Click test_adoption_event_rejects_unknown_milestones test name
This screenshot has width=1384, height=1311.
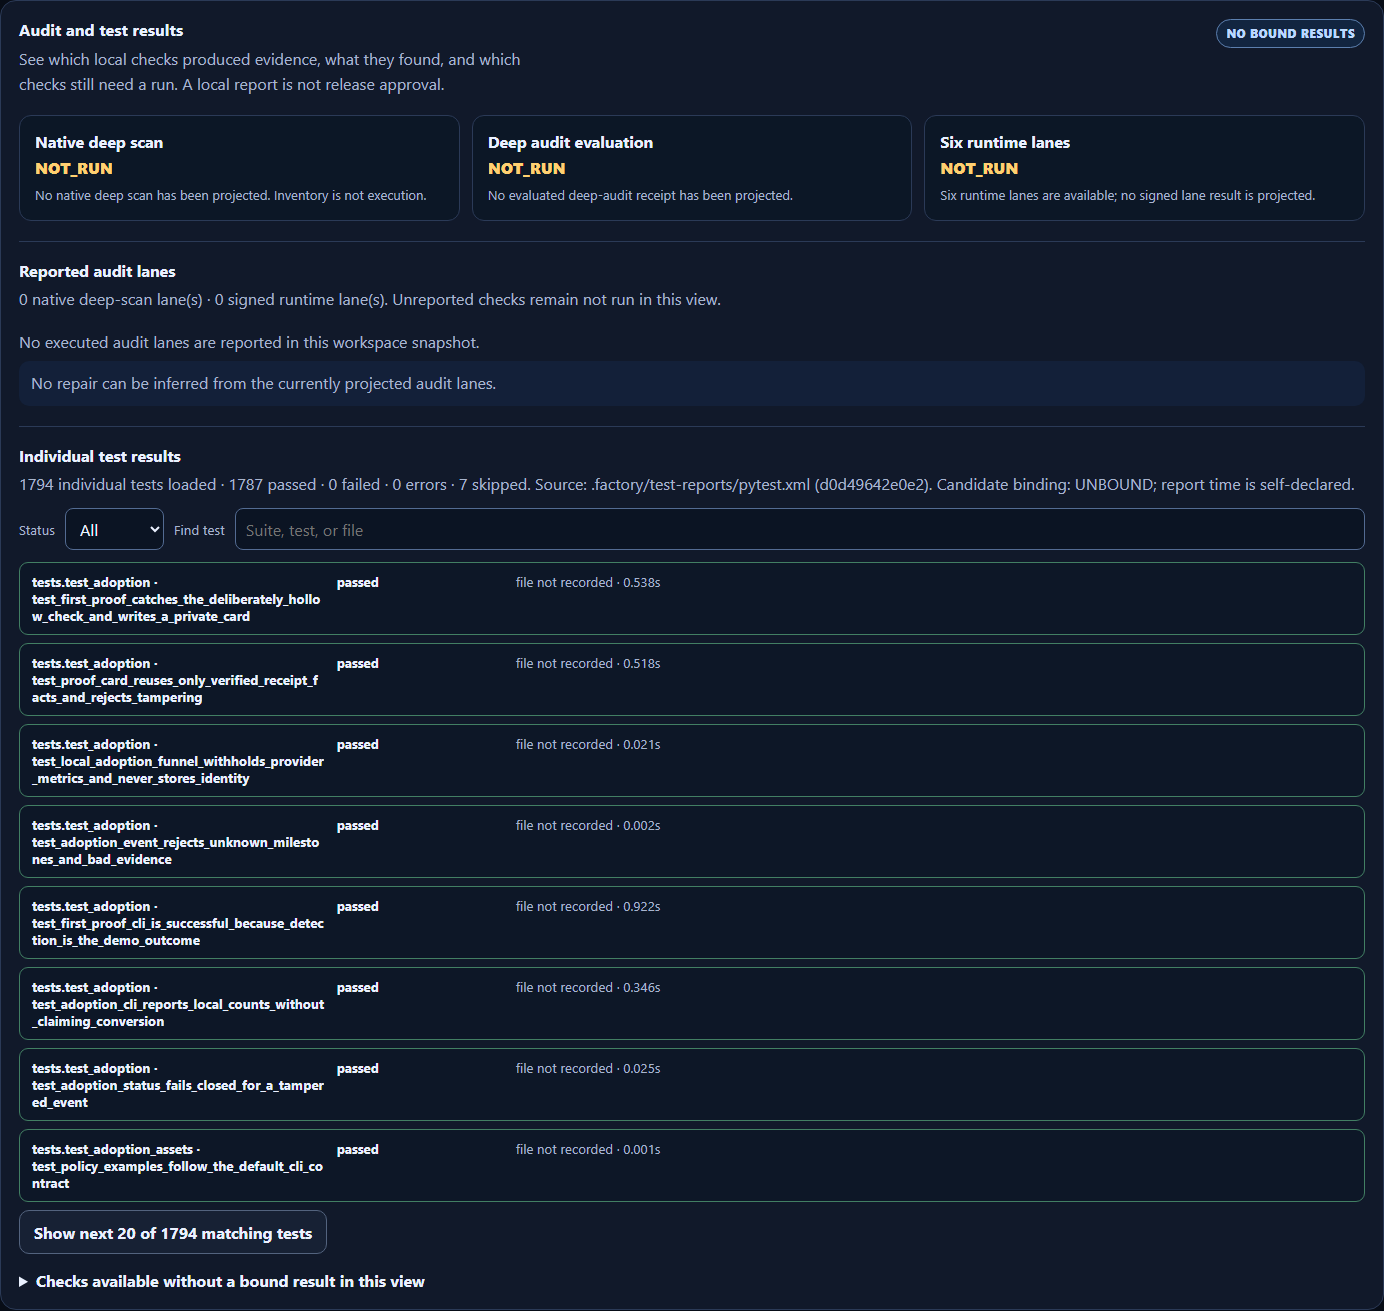tap(178, 842)
